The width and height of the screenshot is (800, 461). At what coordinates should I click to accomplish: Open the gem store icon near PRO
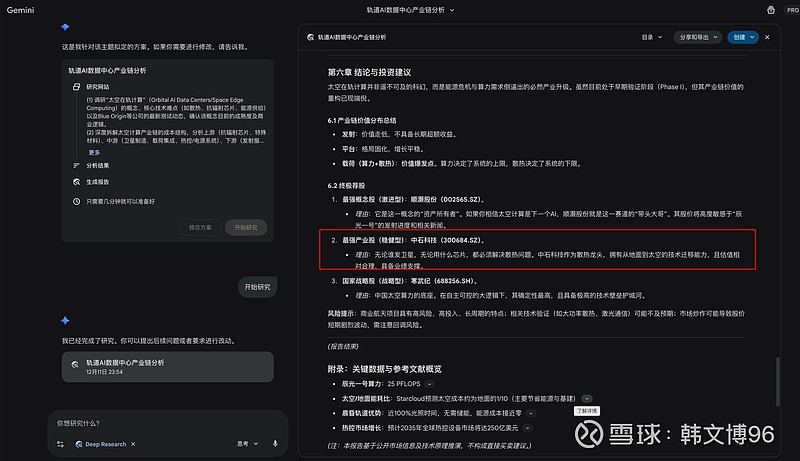tap(771, 10)
